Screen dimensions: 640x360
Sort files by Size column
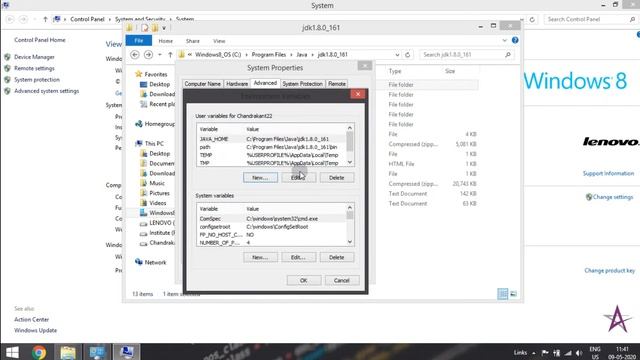450,71
